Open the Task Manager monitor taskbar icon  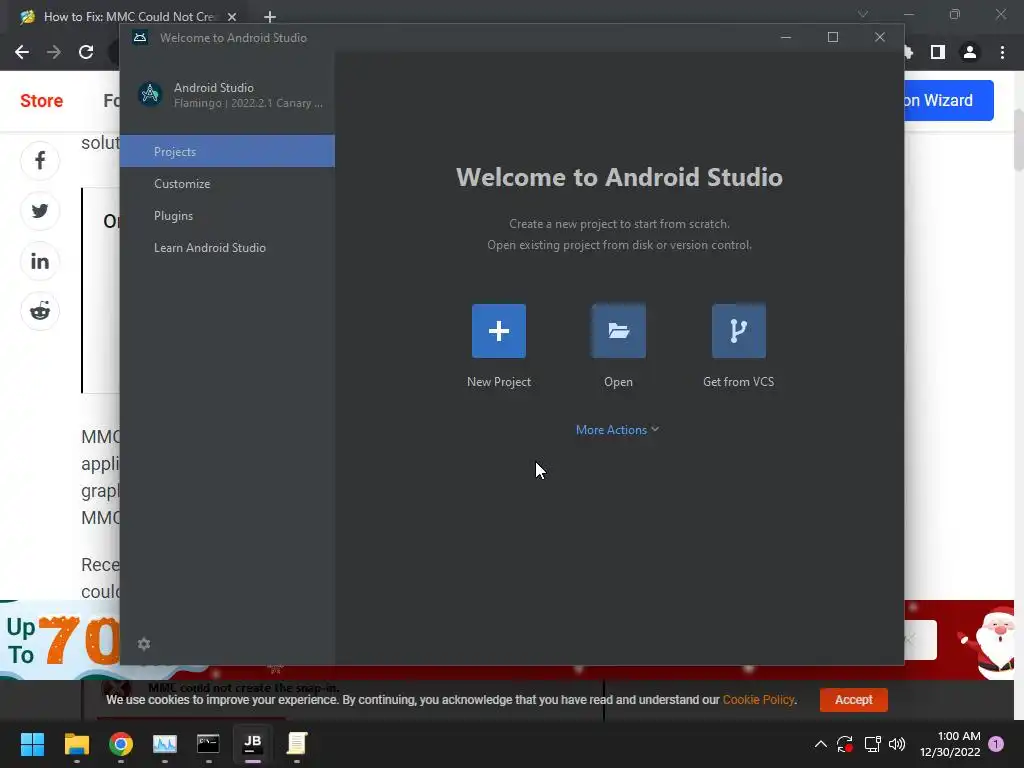165,744
